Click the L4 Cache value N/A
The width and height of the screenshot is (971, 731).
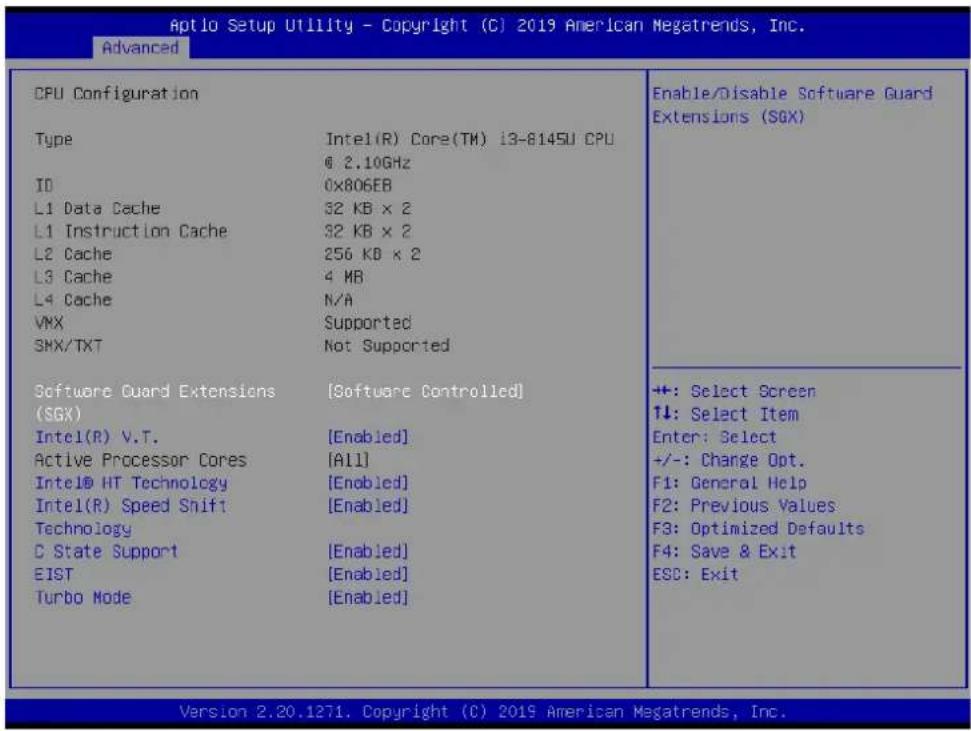339,300
